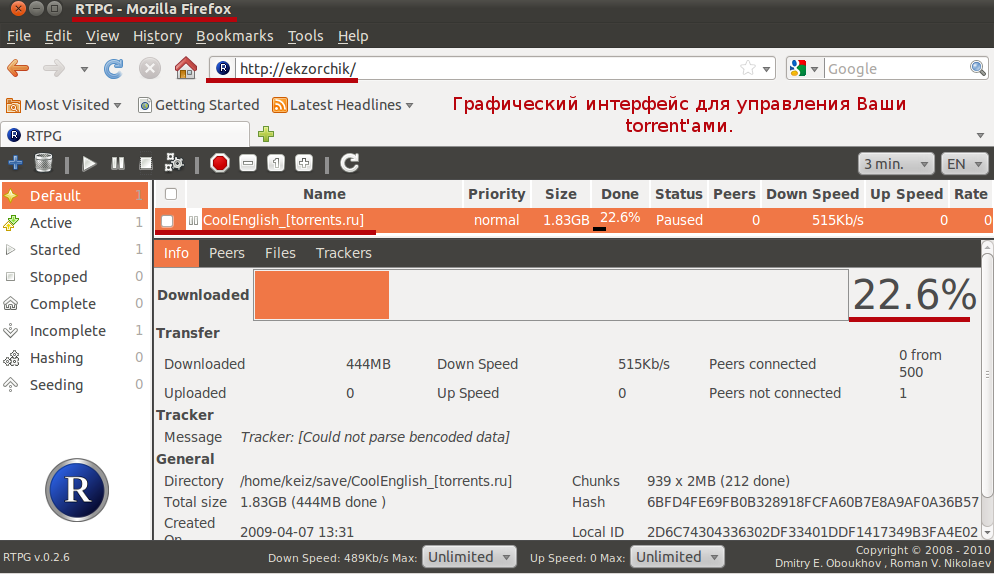Open the address bar history dropdown
Image resolution: width=994 pixels, height=574 pixels.
click(x=766, y=68)
